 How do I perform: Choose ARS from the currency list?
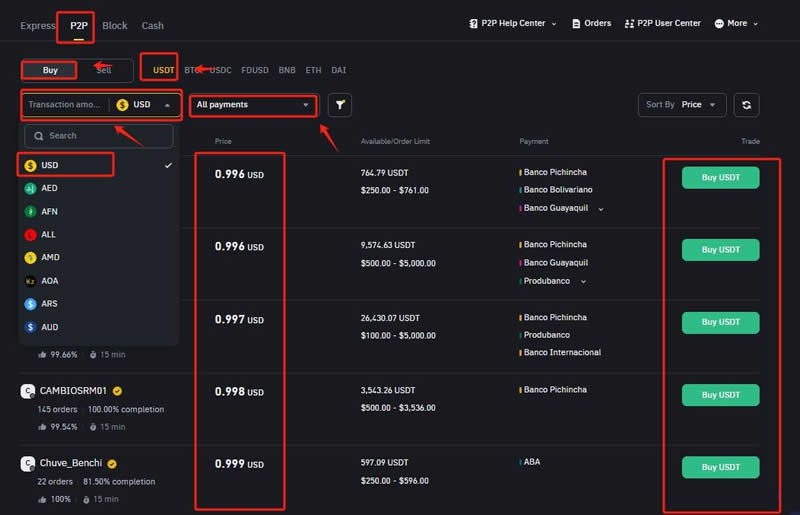pos(98,304)
